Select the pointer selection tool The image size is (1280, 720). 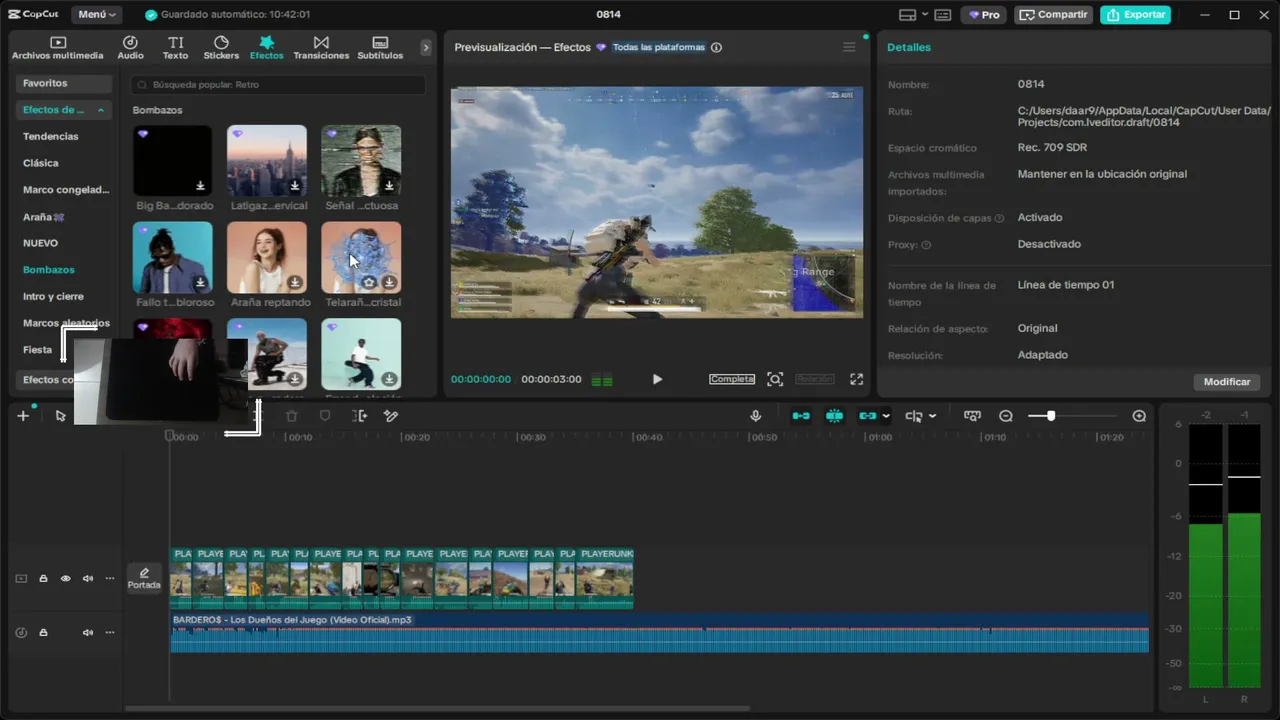click(x=61, y=416)
